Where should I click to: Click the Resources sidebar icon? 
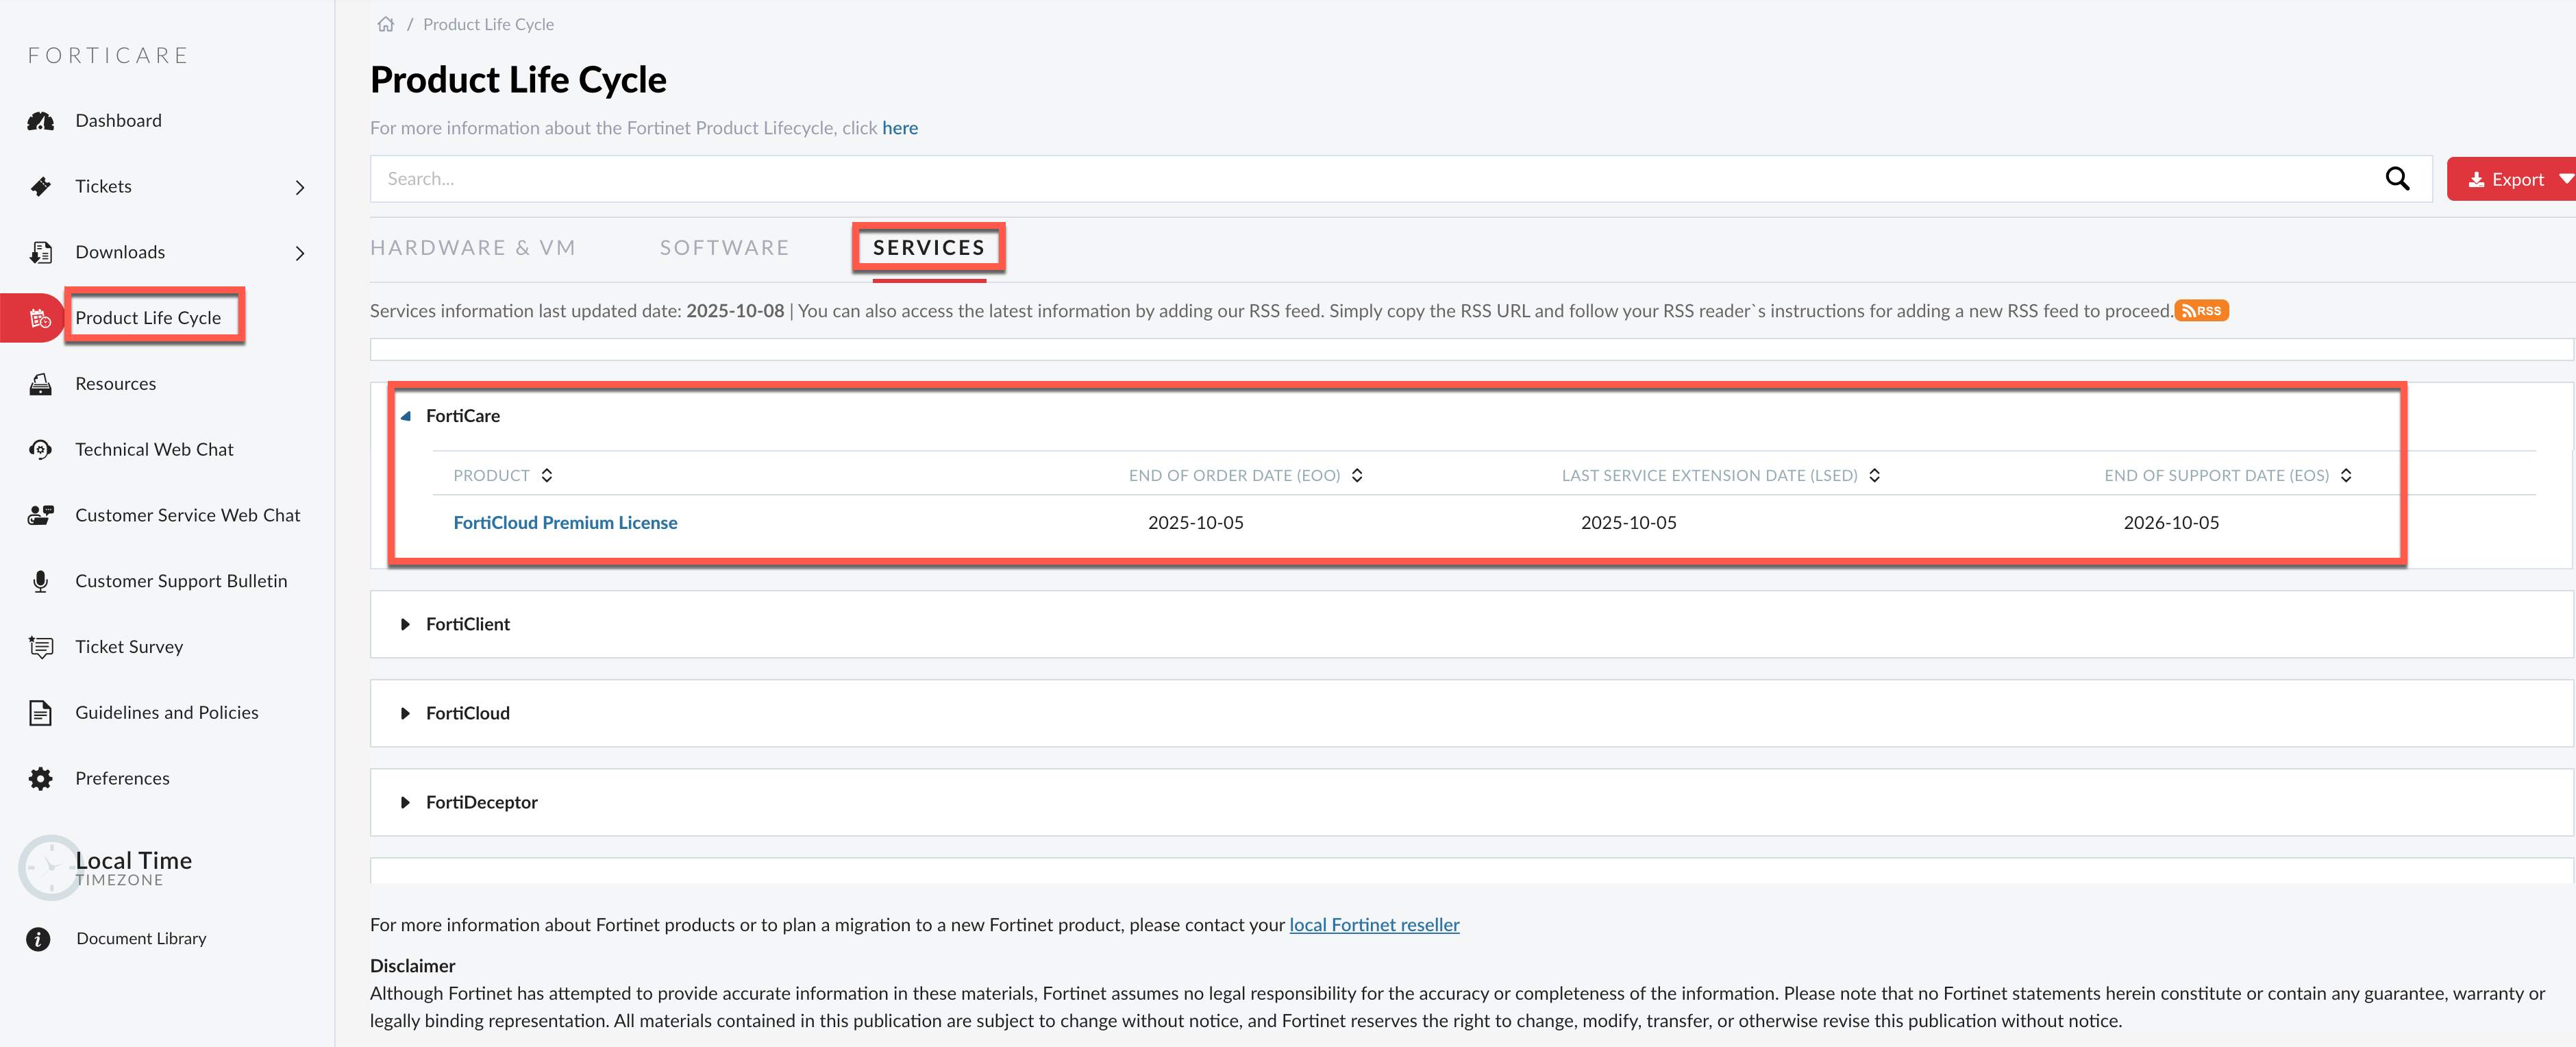41,384
